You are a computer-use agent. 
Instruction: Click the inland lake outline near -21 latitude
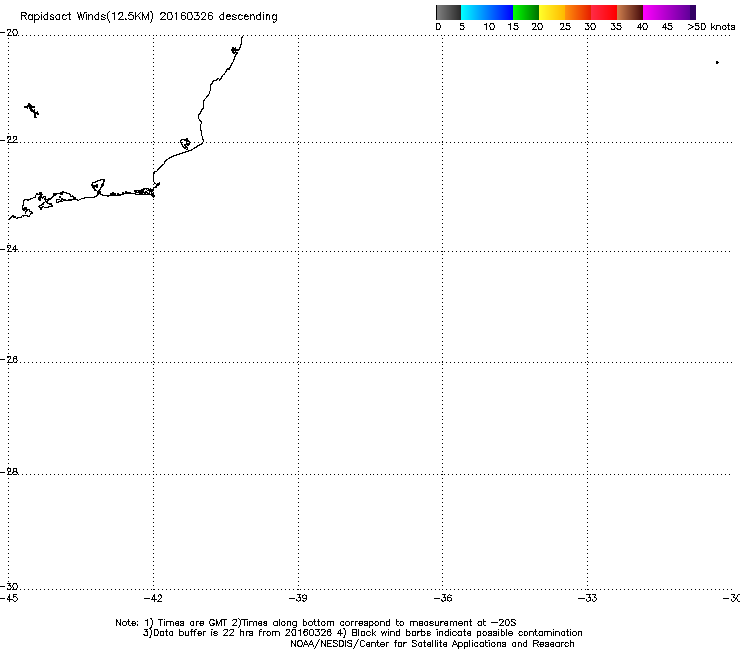32,110
